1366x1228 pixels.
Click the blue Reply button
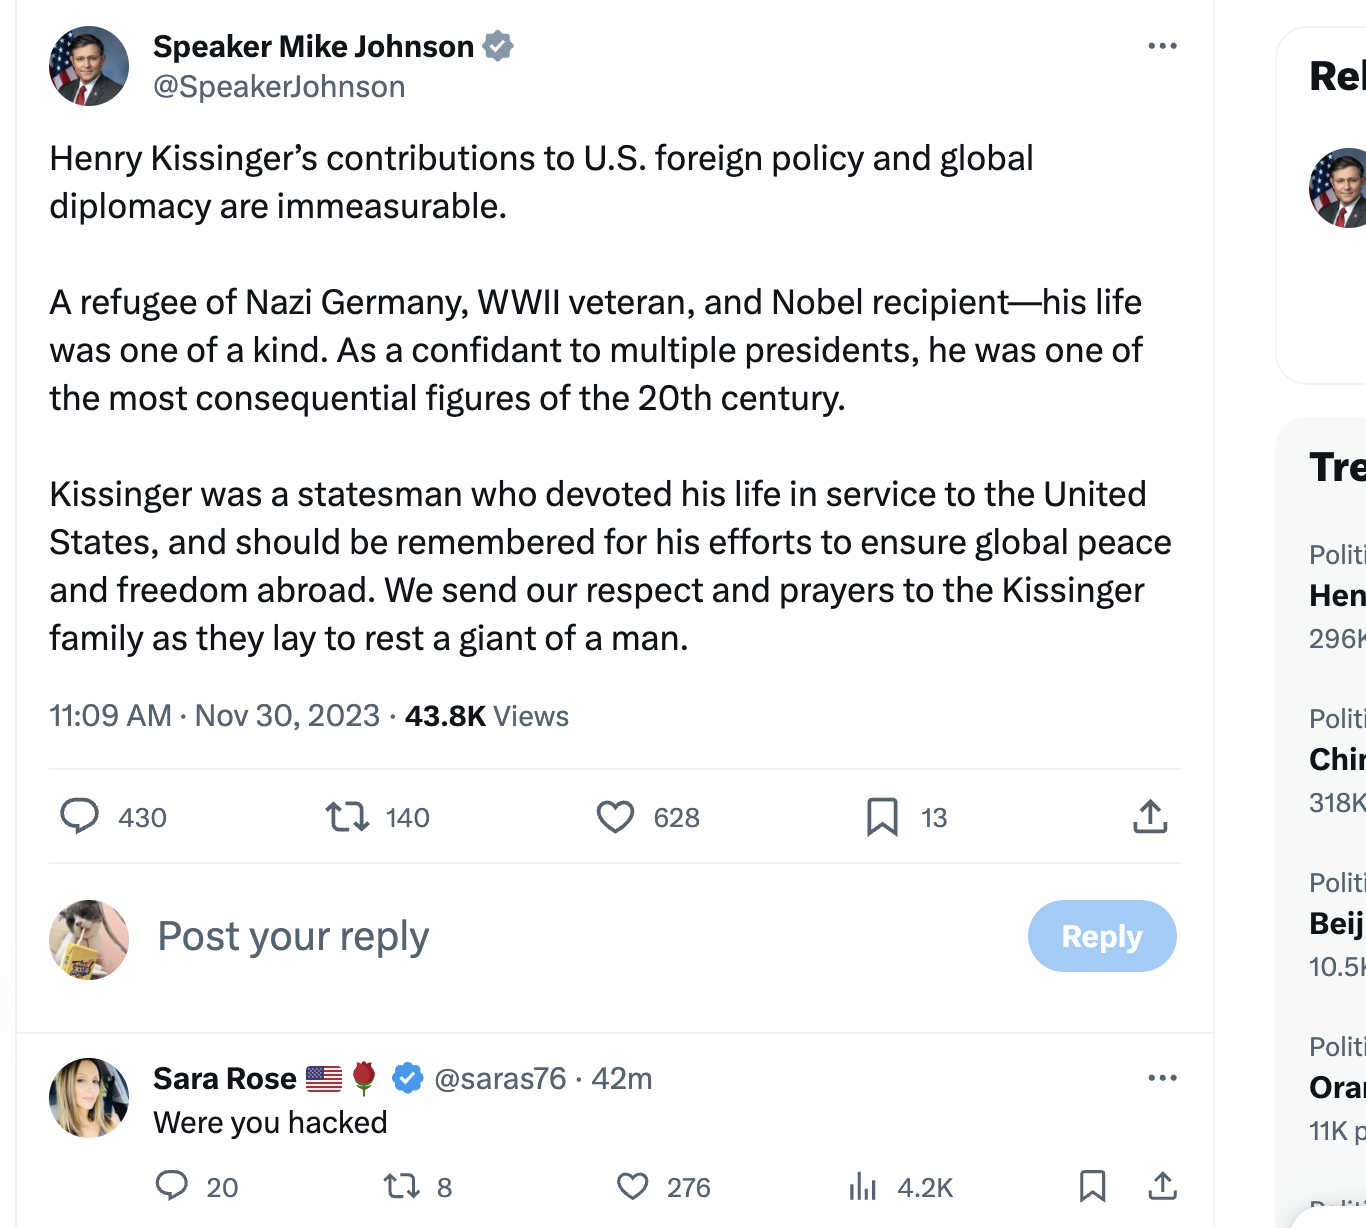coord(1101,936)
